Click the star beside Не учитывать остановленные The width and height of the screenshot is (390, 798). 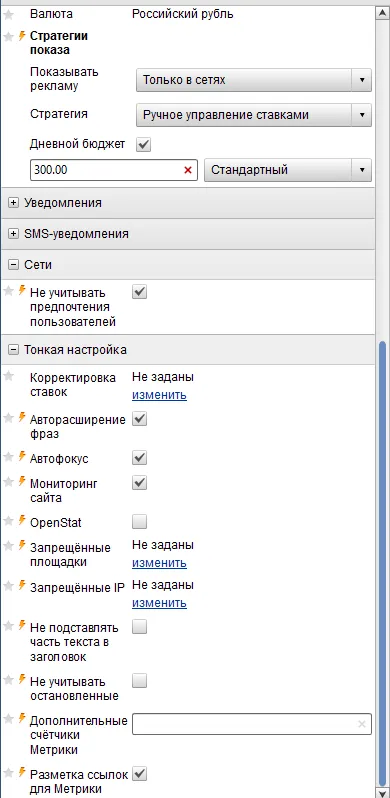point(8,679)
